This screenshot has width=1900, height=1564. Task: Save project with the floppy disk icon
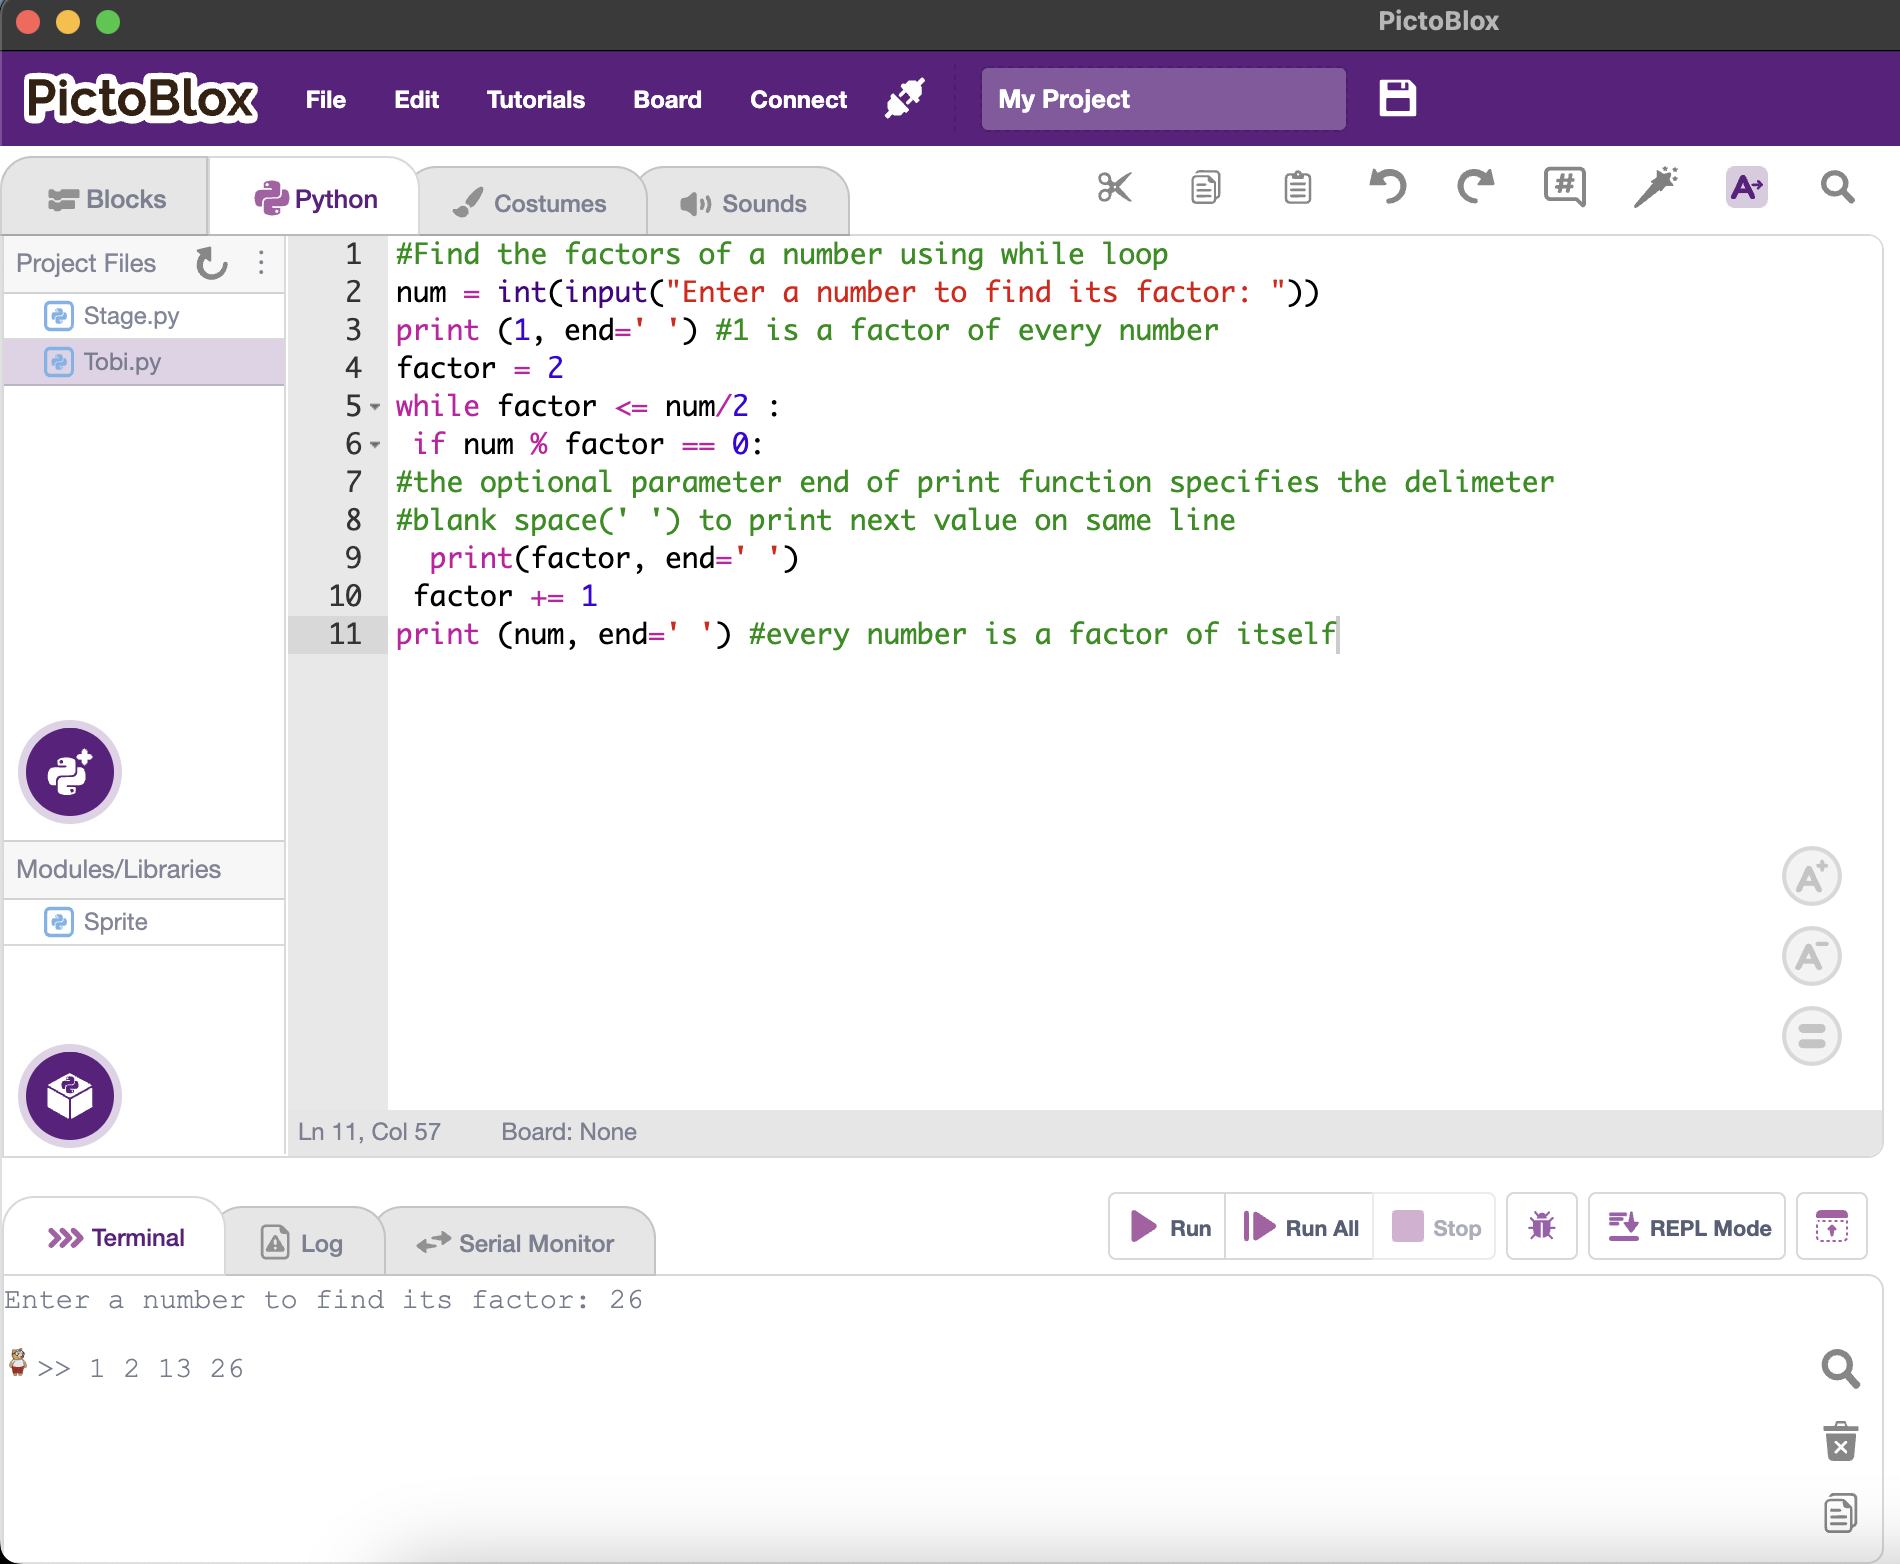(x=1397, y=99)
